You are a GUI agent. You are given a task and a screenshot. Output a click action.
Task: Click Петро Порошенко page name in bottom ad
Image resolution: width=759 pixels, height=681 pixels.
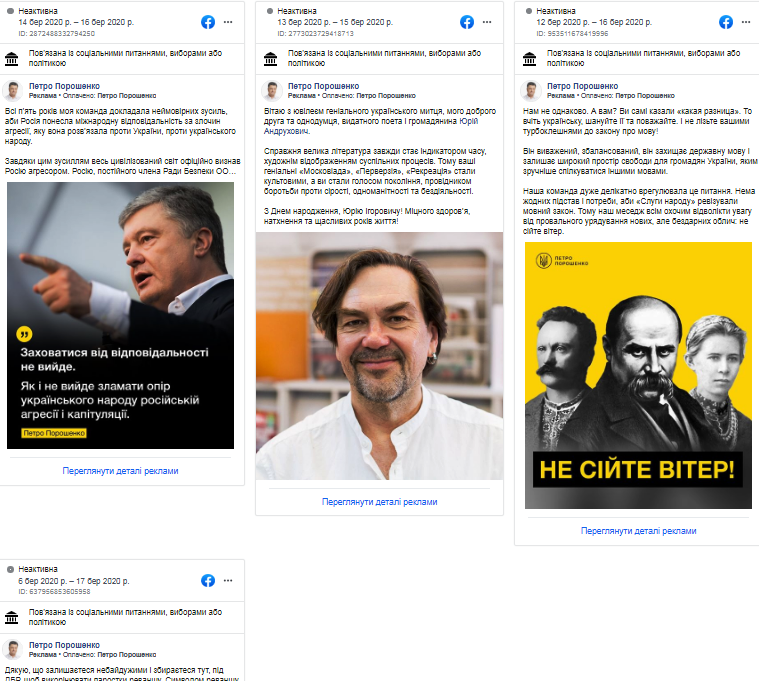pos(64,645)
